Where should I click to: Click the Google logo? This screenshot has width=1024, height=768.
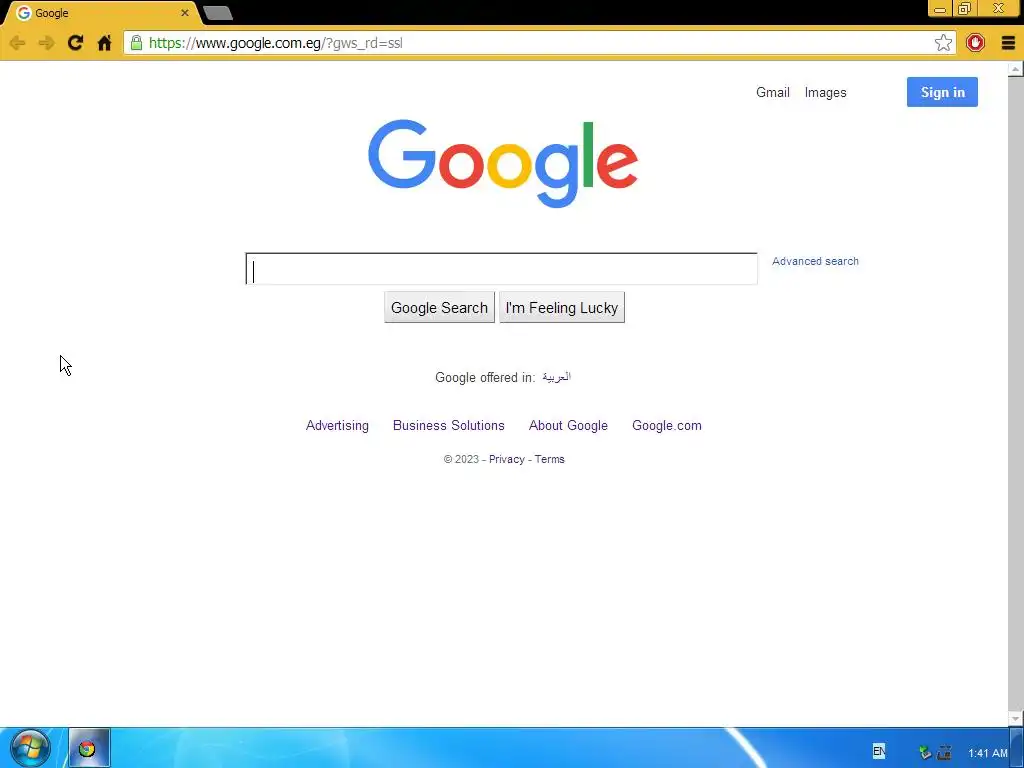(503, 163)
